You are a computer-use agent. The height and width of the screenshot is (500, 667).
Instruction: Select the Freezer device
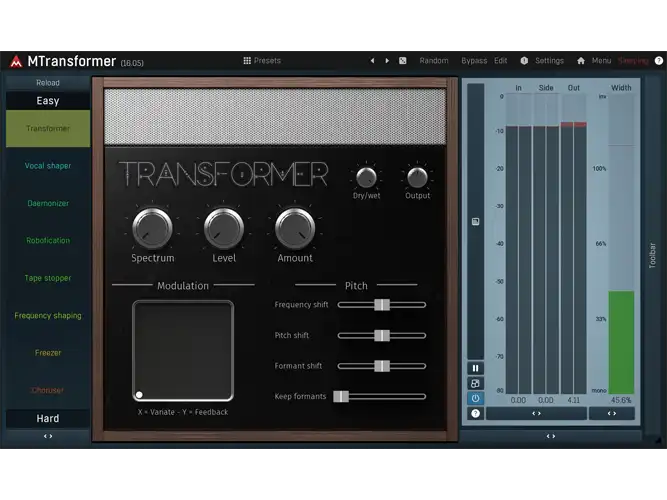[x=48, y=353]
